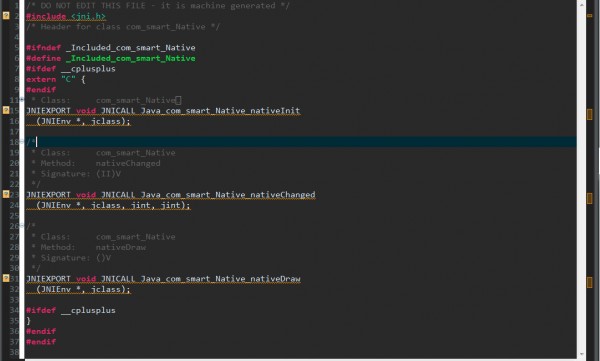Screen dimensions: 600x361
Task: Click on '#include <jni.h>' text
Action: point(66,16)
